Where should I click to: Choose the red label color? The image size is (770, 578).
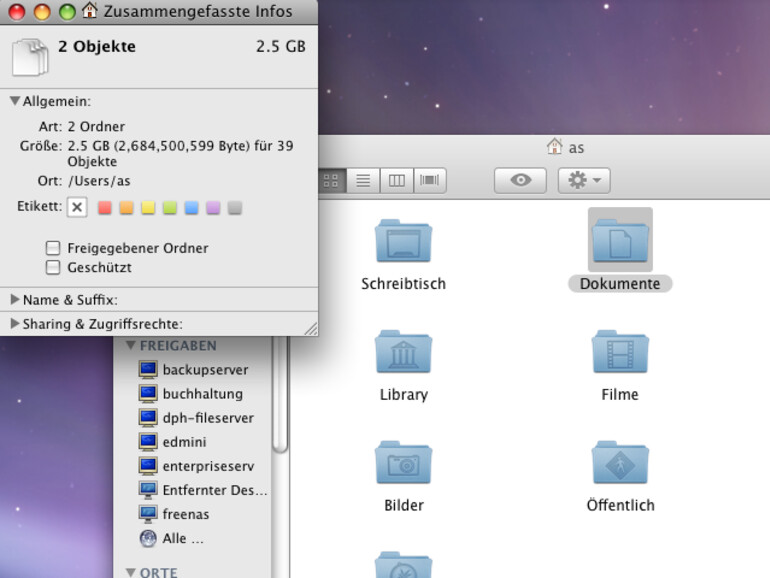pos(104,208)
